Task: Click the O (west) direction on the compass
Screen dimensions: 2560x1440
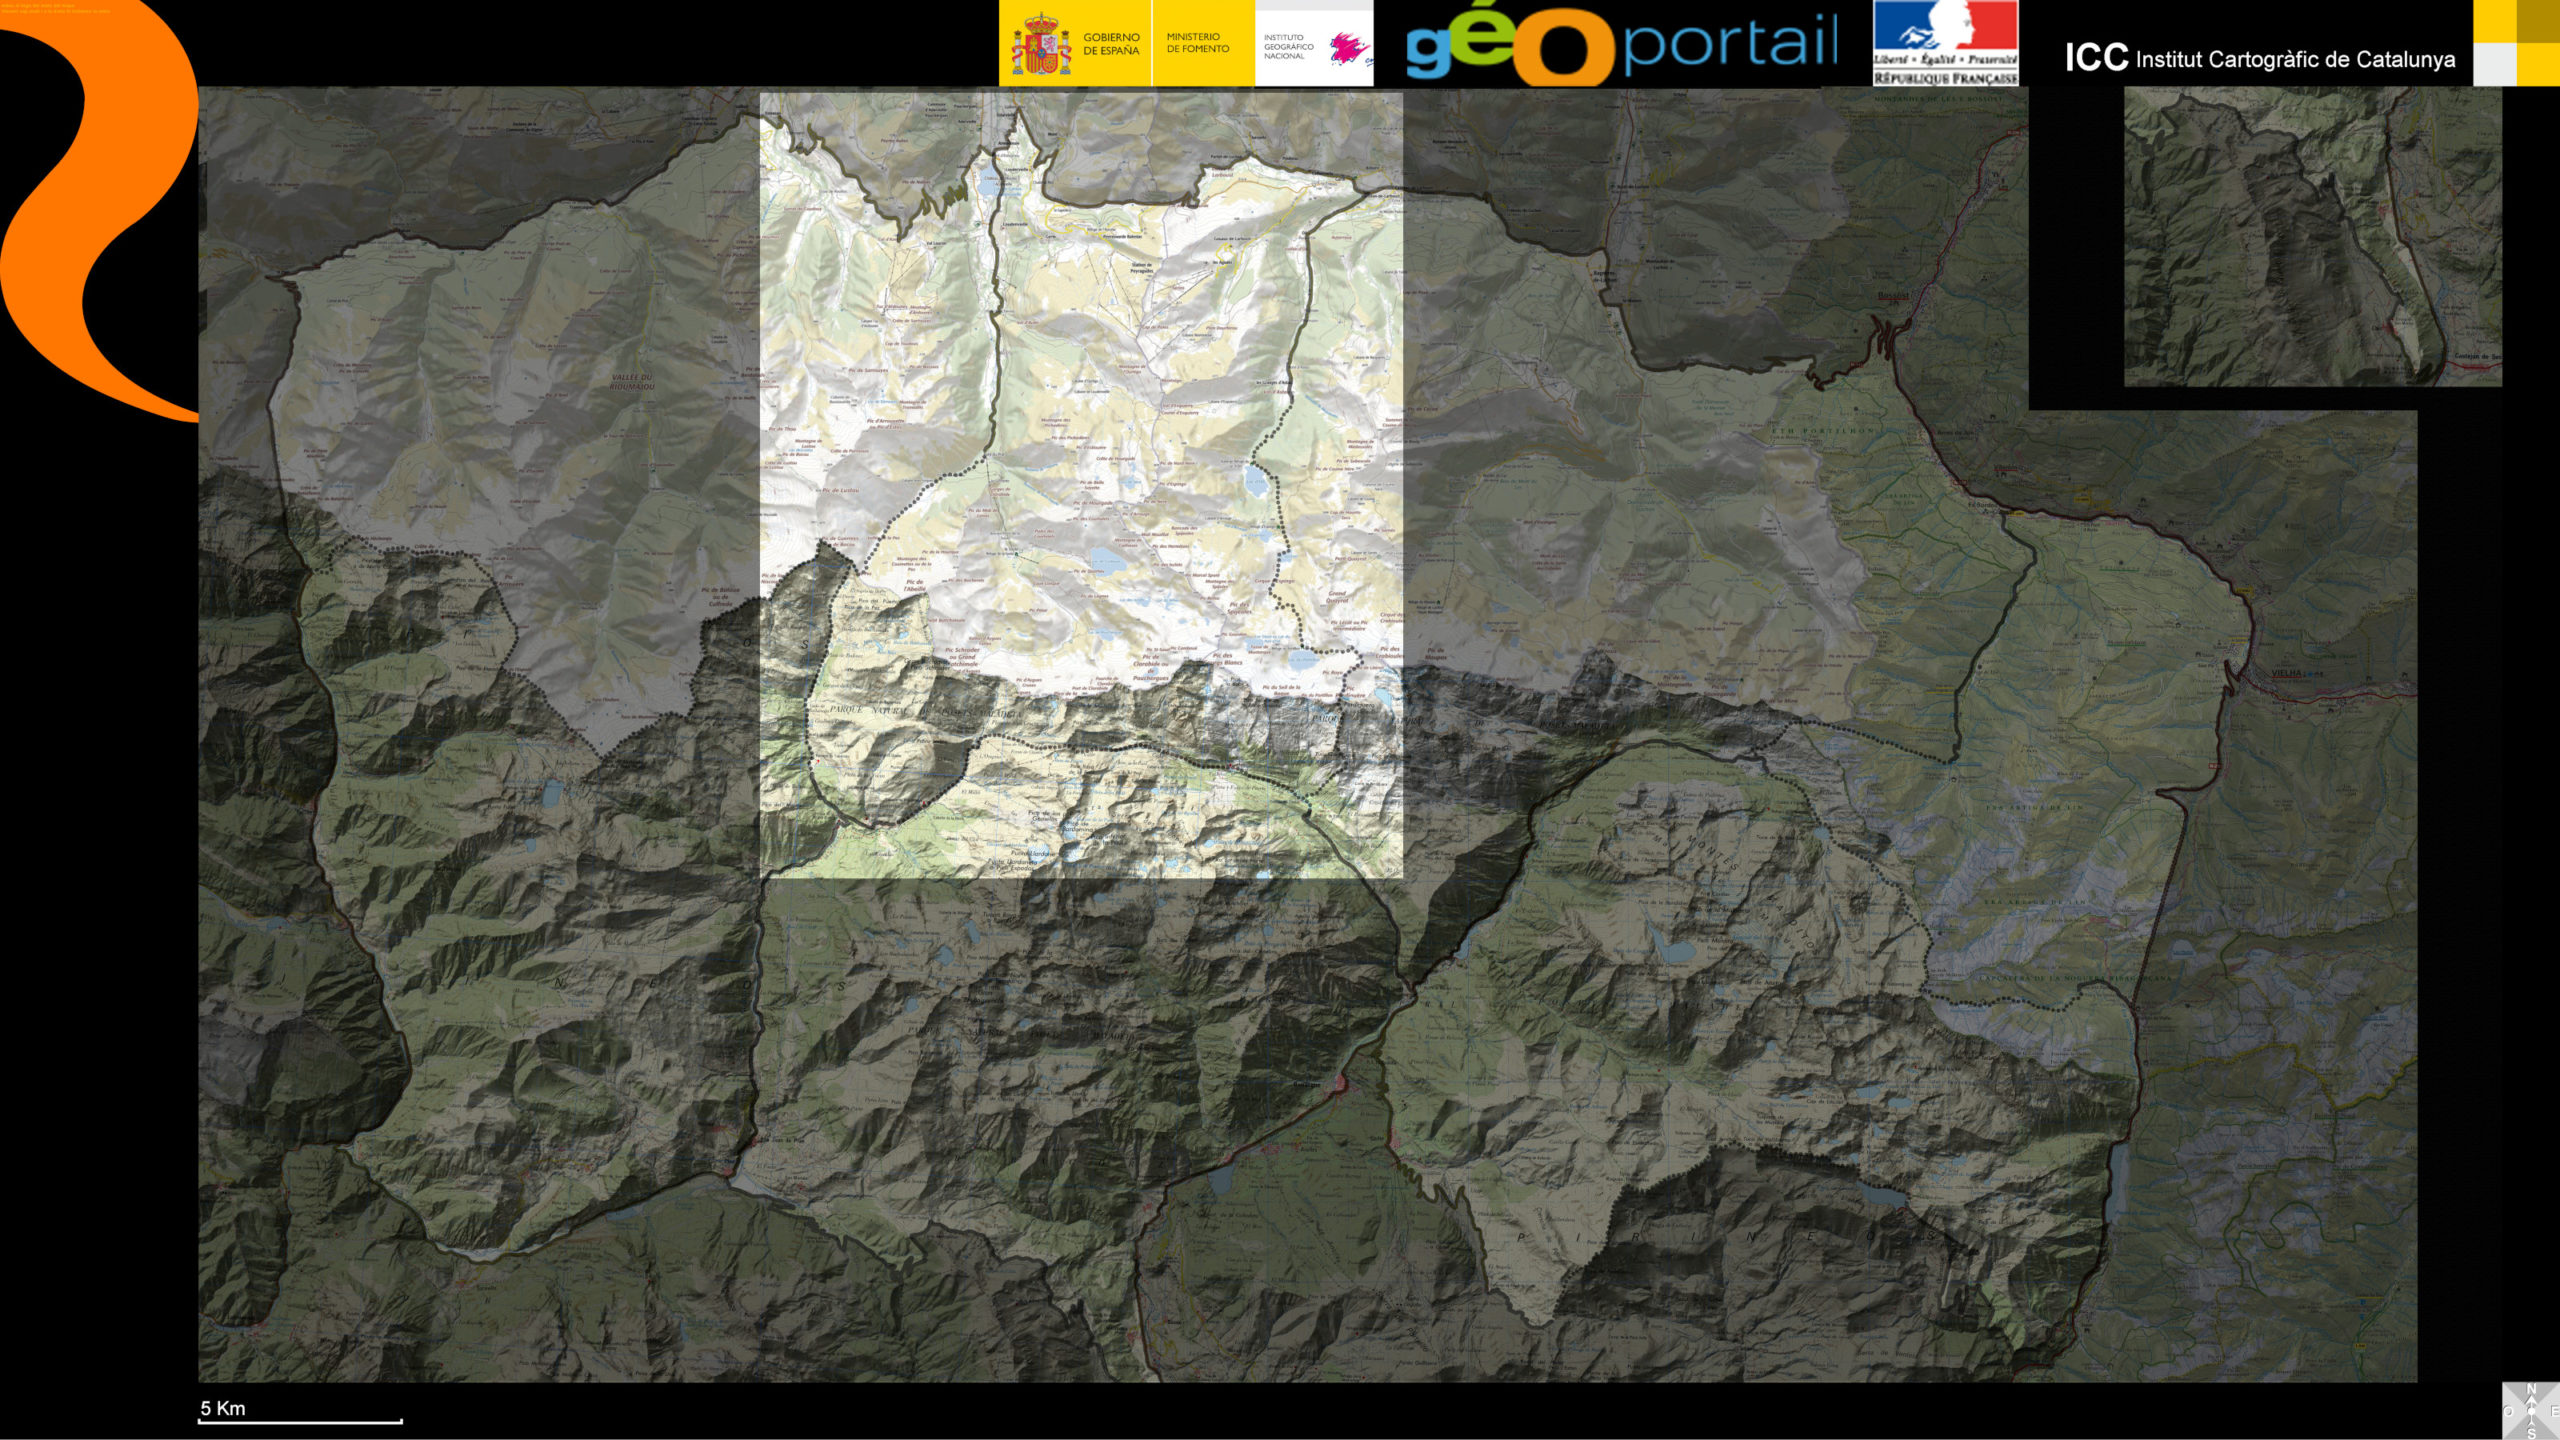Action: (2509, 1412)
